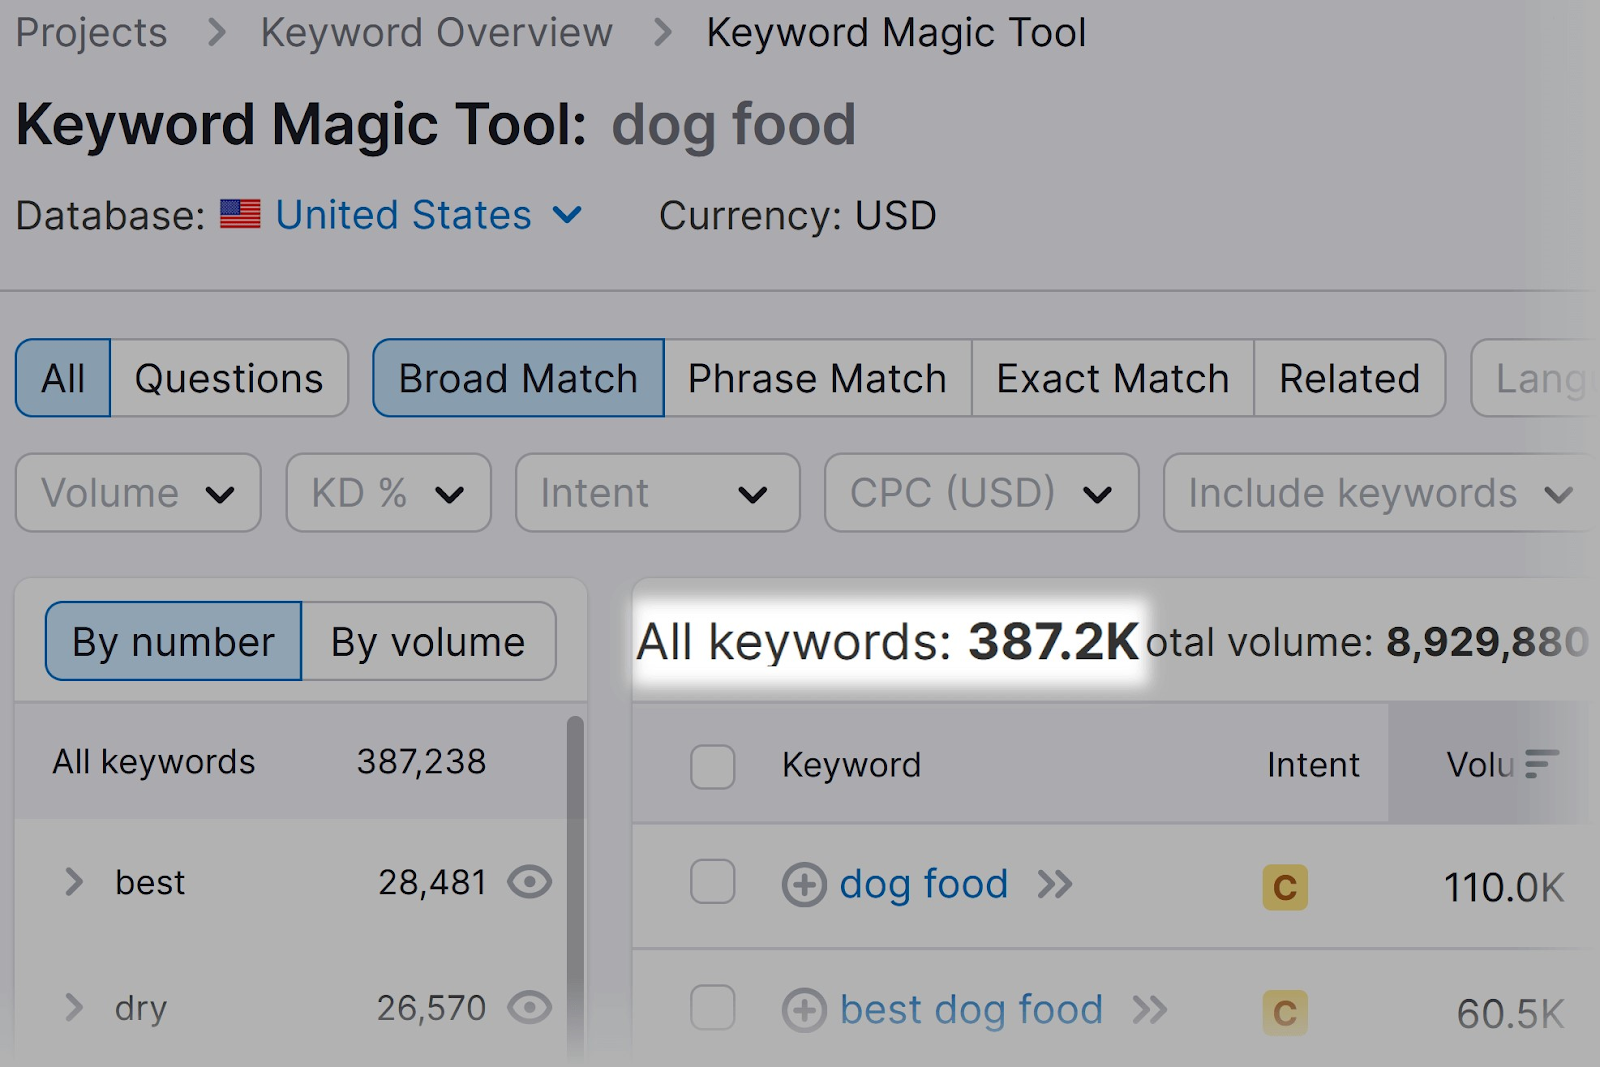Click the United States flag icon
This screenshot has height=1067, width=1600.
pyautogui.click(x=240, y=215)
